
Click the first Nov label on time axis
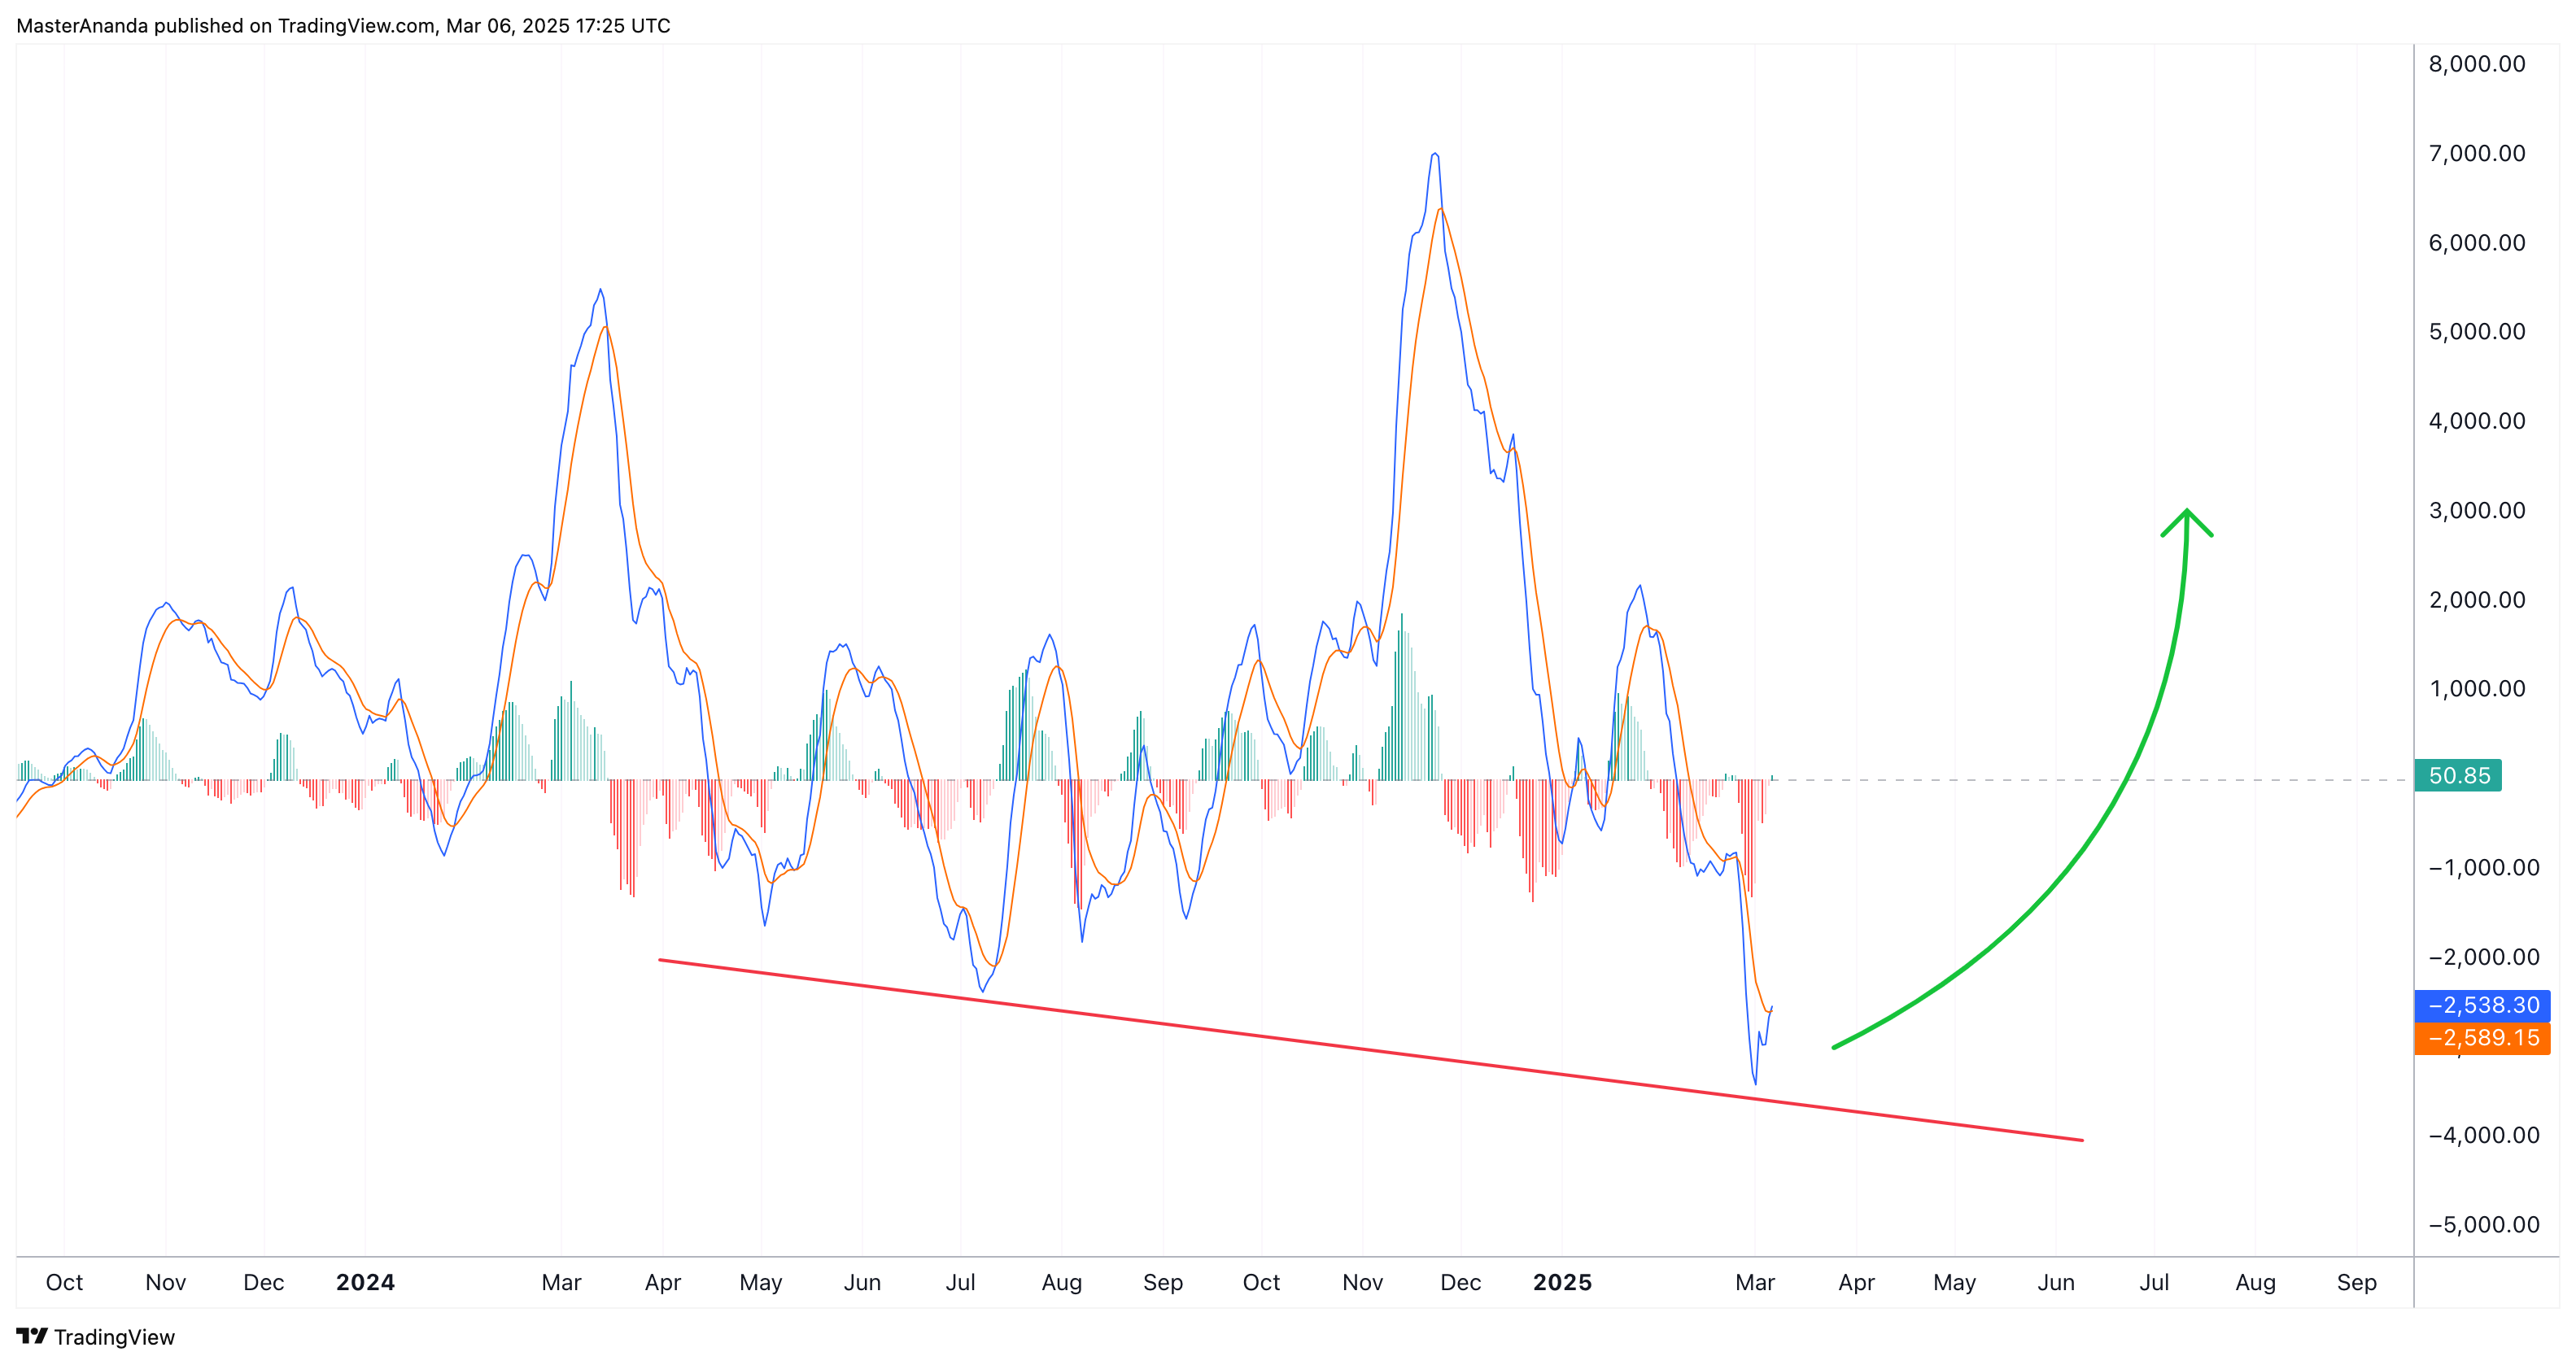point(166,1283)
